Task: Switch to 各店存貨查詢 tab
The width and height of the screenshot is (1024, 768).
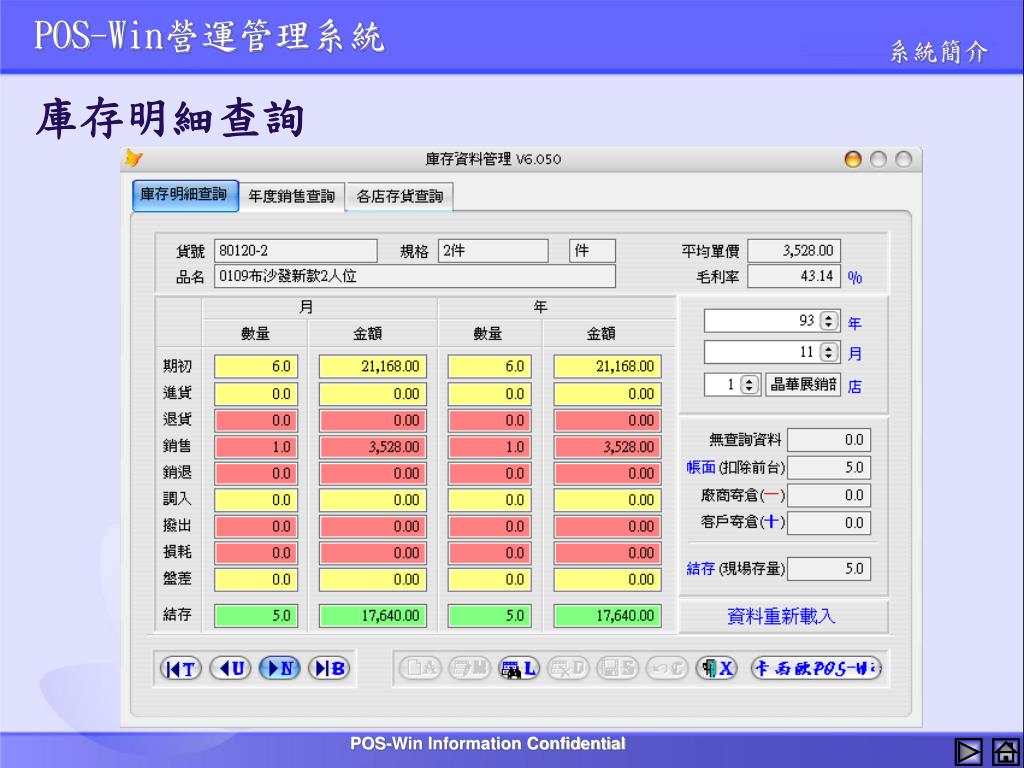Action: coord(400,197)
